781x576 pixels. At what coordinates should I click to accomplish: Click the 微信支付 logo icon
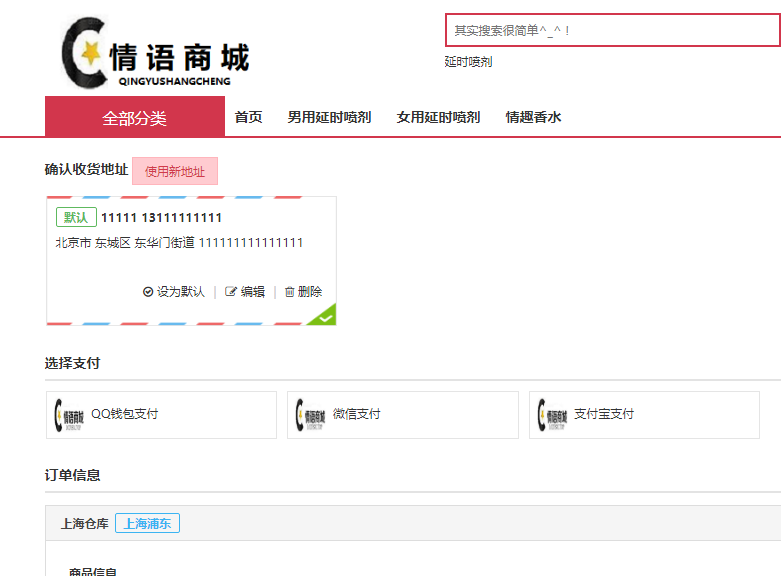(310, 415)
